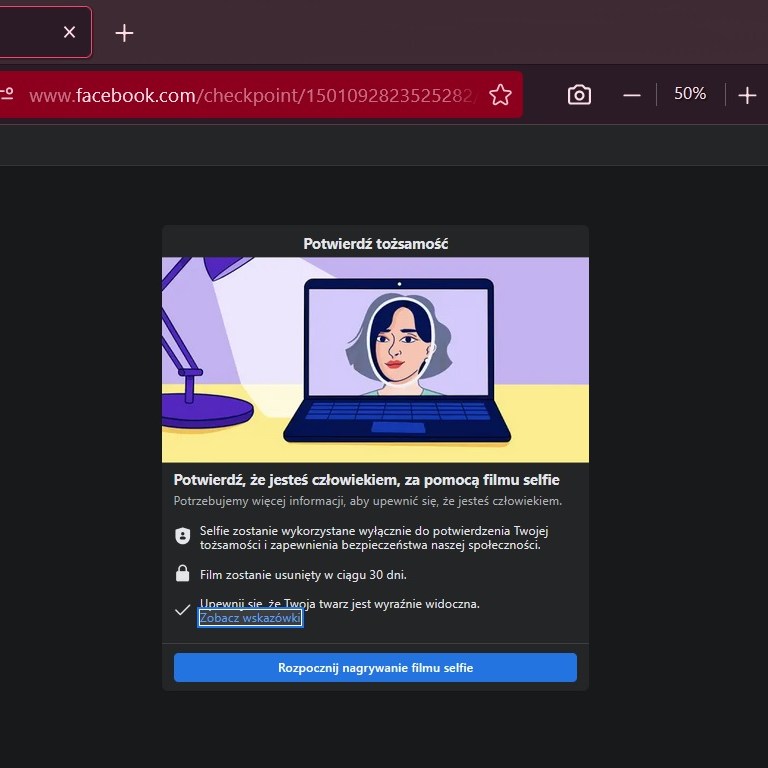Click the laptop in the selfie illustration

pyautogui.click(x=398, y=360)
